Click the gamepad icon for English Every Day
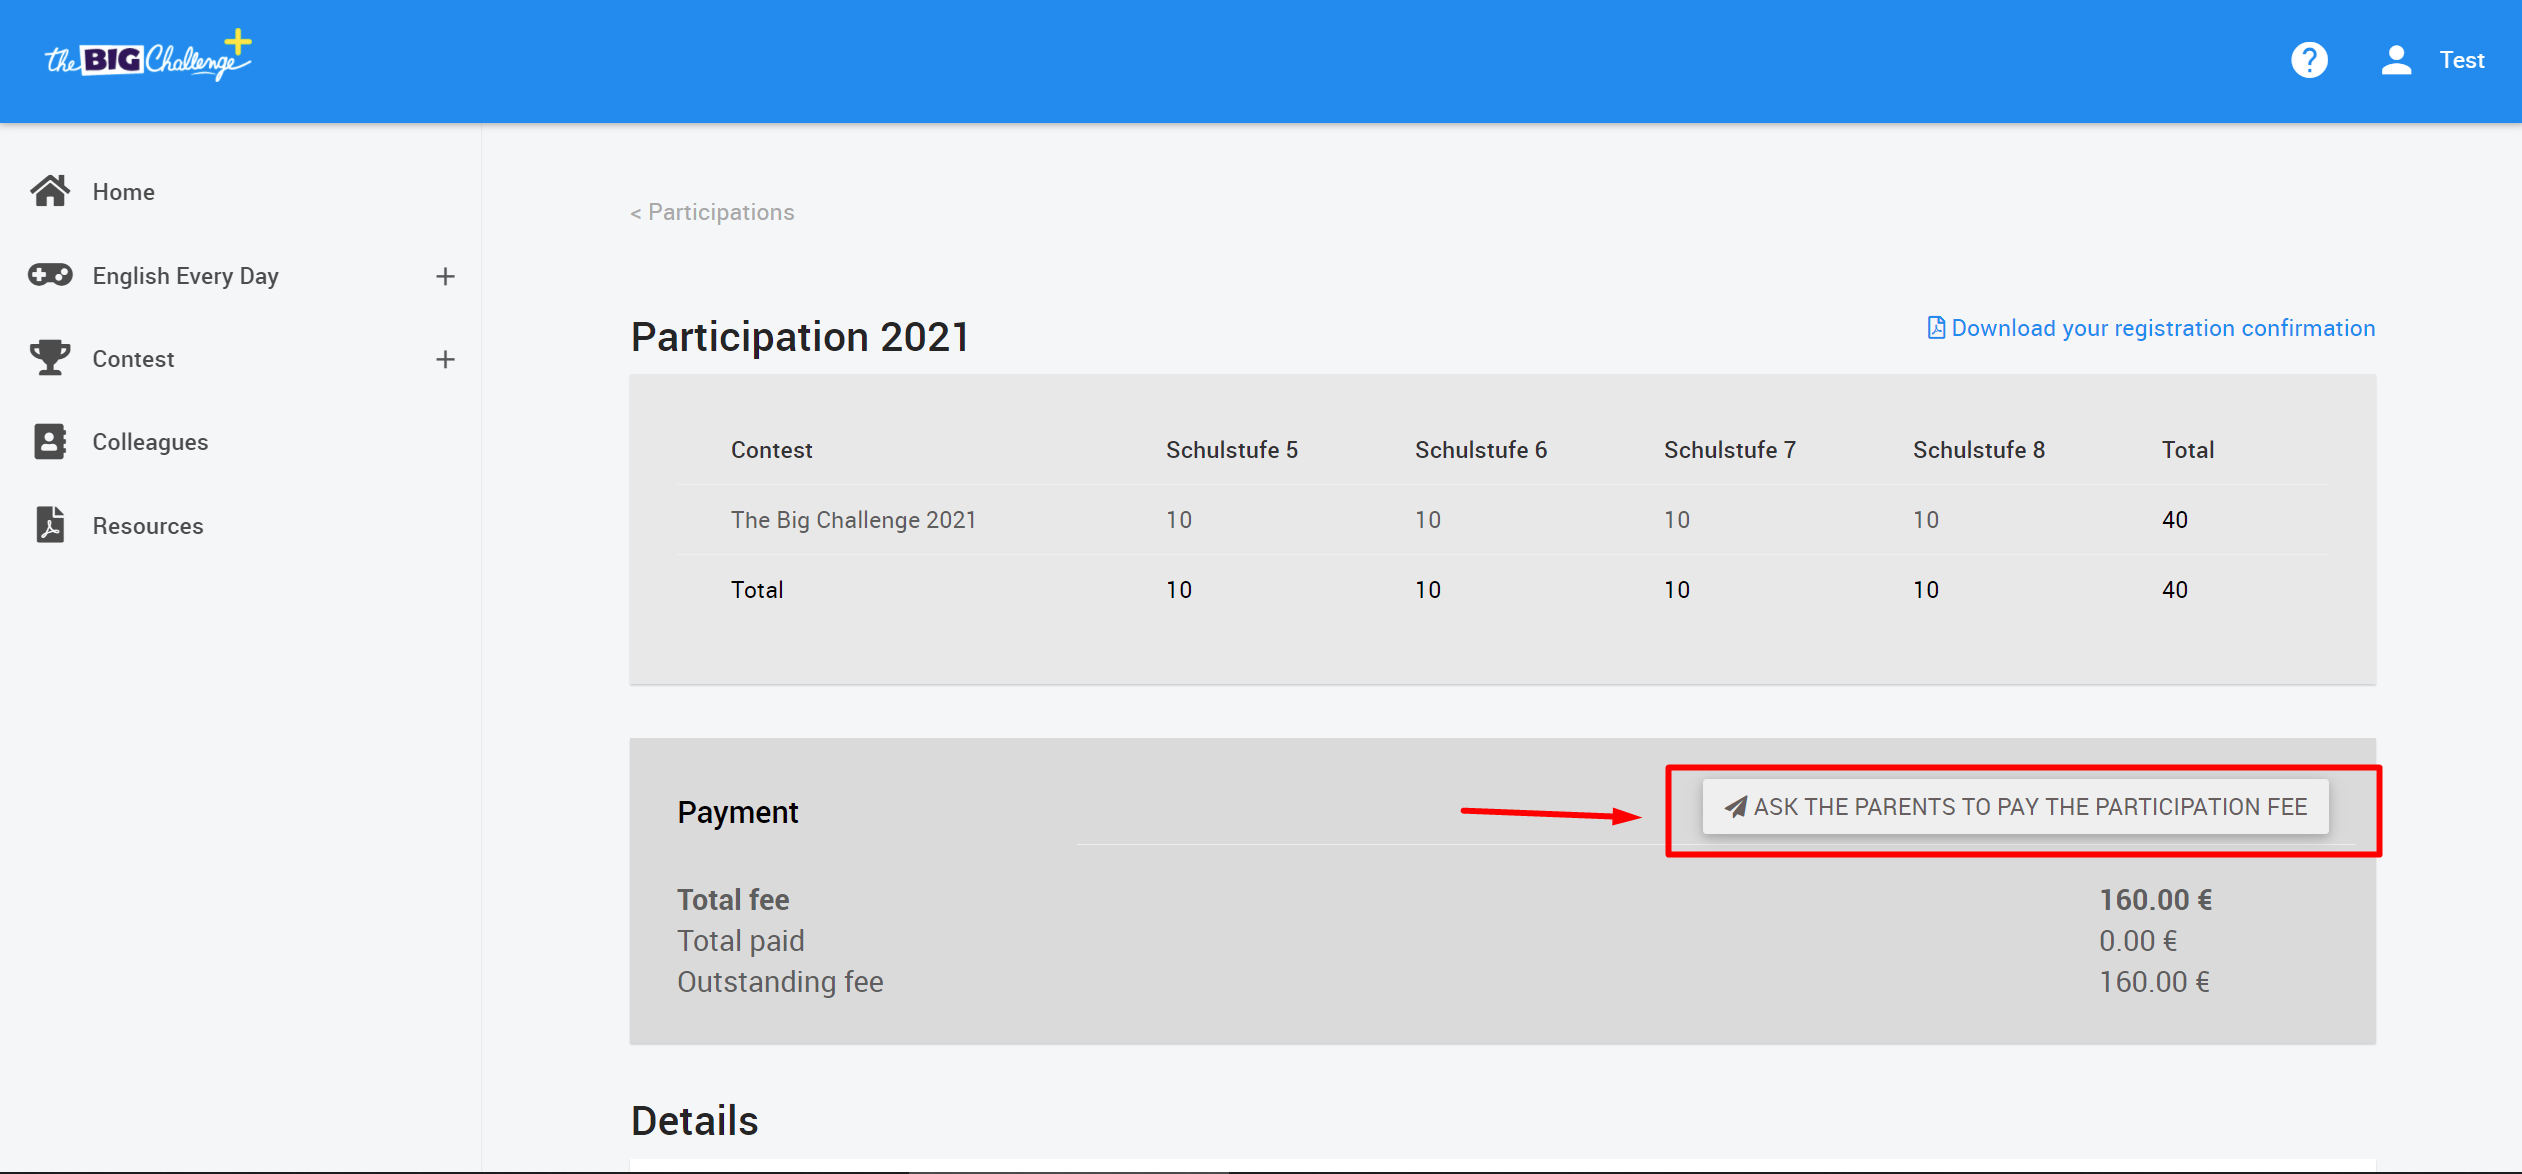 50,275
